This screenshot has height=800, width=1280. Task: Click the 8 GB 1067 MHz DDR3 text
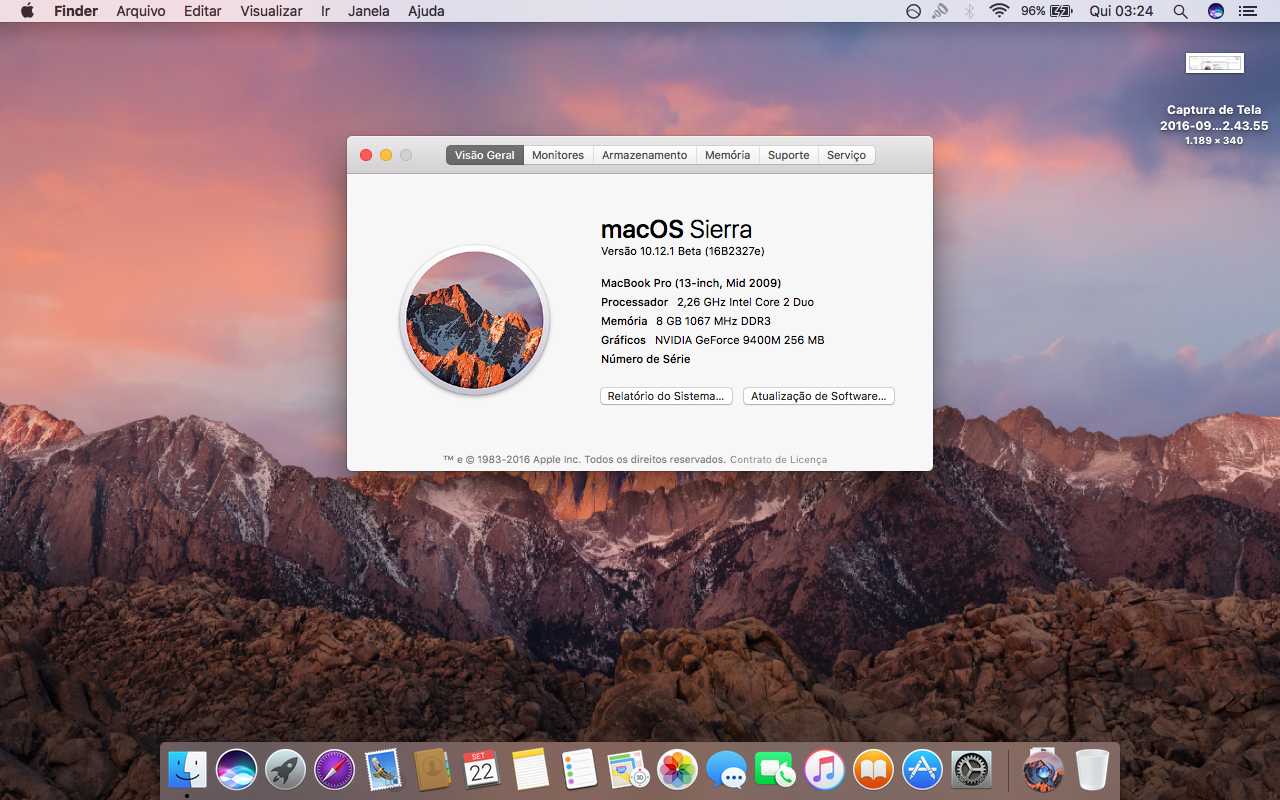pyautogui.click(x=713, y=321)
